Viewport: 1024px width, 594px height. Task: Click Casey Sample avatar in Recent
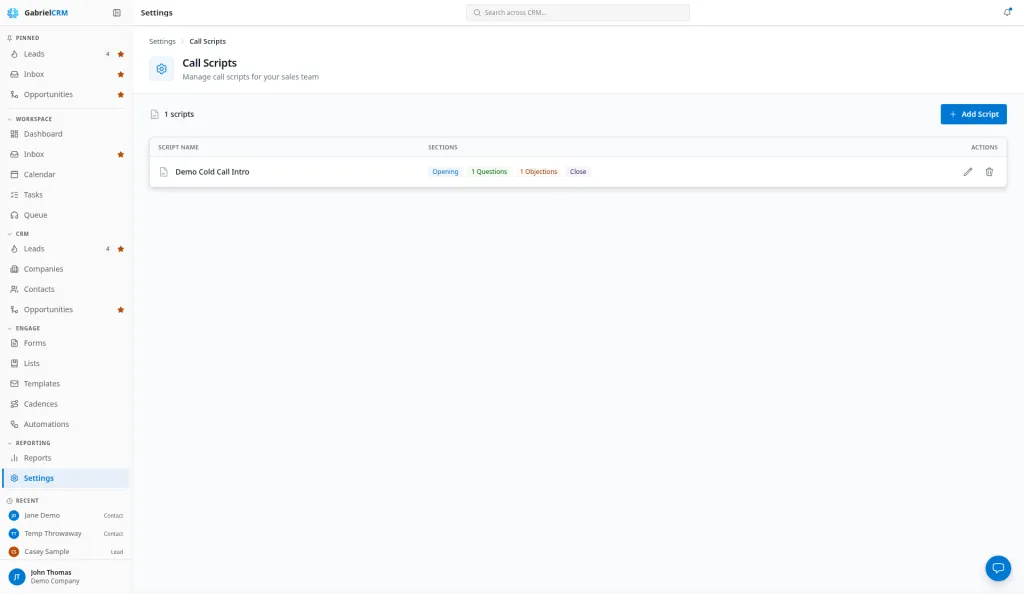point(14,552)
